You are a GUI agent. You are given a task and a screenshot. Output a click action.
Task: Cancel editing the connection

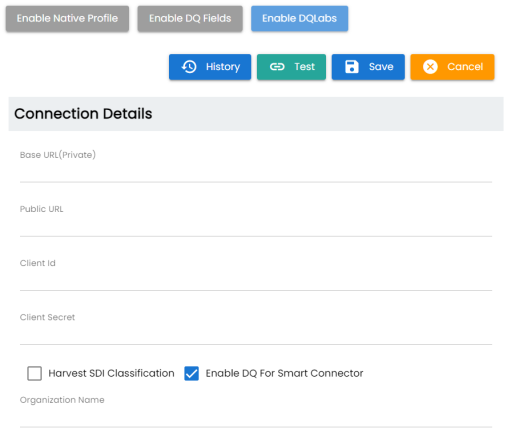coord(452,67)
